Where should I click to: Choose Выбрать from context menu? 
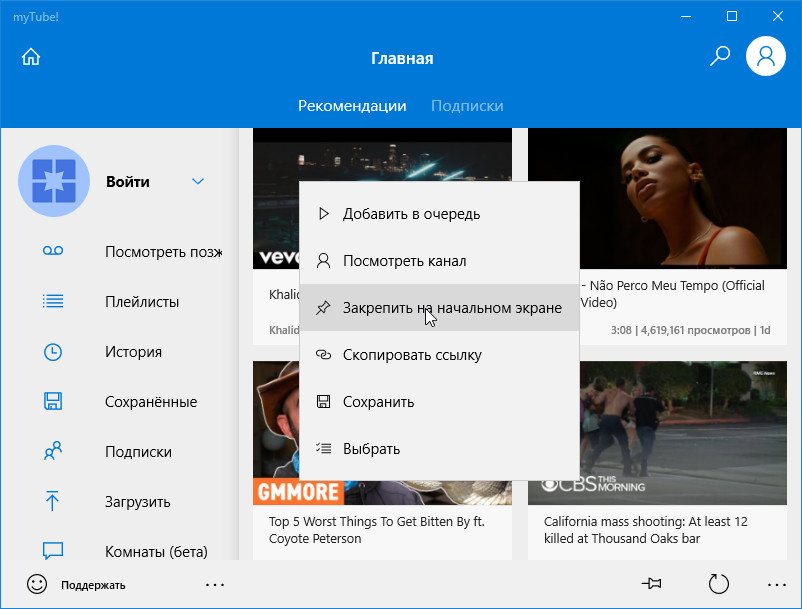tap(439, 449)
